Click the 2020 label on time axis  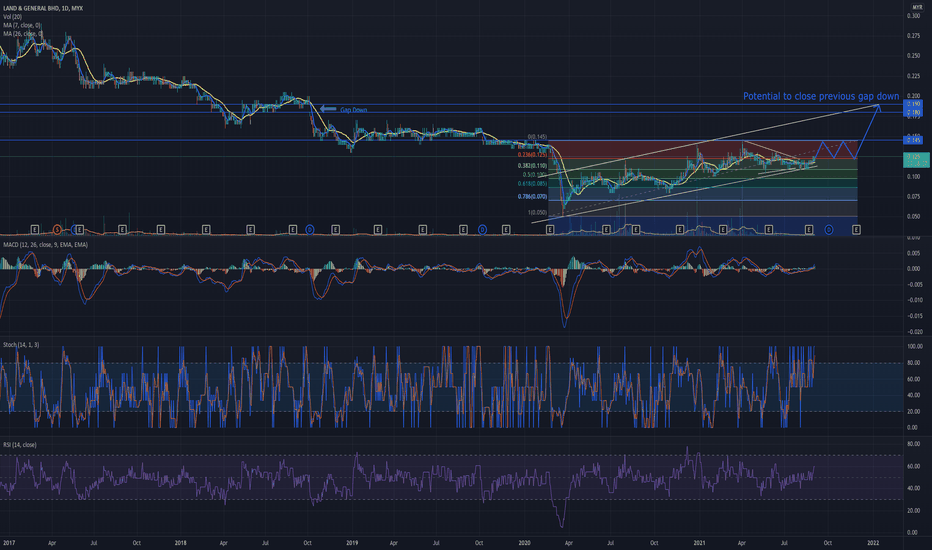524,542
